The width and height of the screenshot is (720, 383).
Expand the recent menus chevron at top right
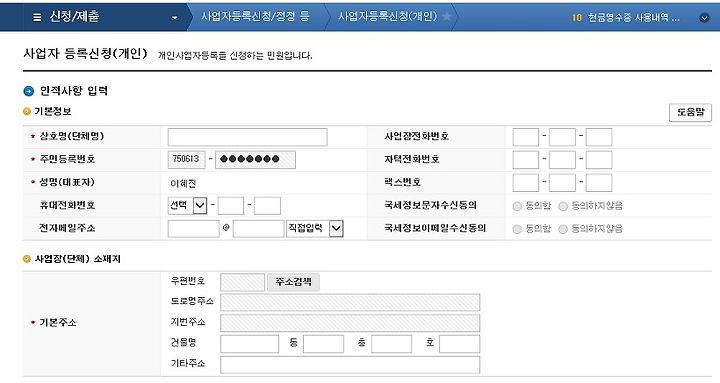click(x=704, y=18)
